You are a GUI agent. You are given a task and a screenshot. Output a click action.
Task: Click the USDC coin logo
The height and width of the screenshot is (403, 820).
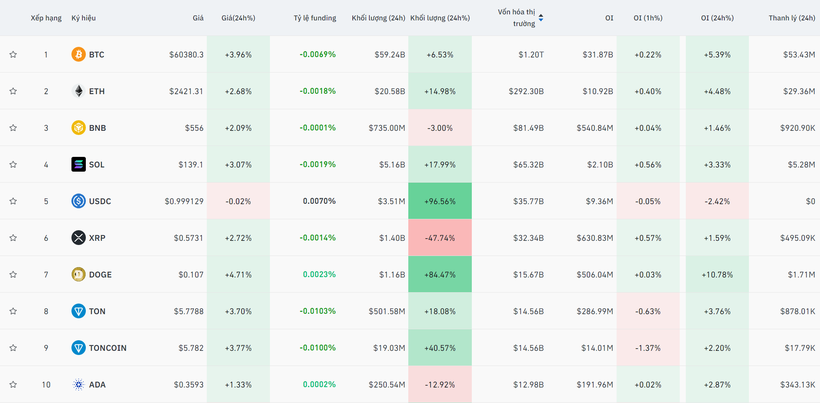[x=78, y=201]
